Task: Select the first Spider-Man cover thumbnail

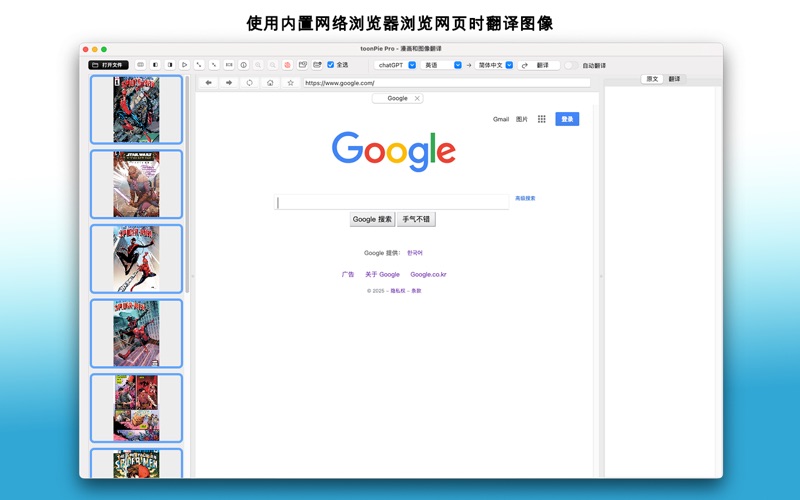Action: point(136,109)
